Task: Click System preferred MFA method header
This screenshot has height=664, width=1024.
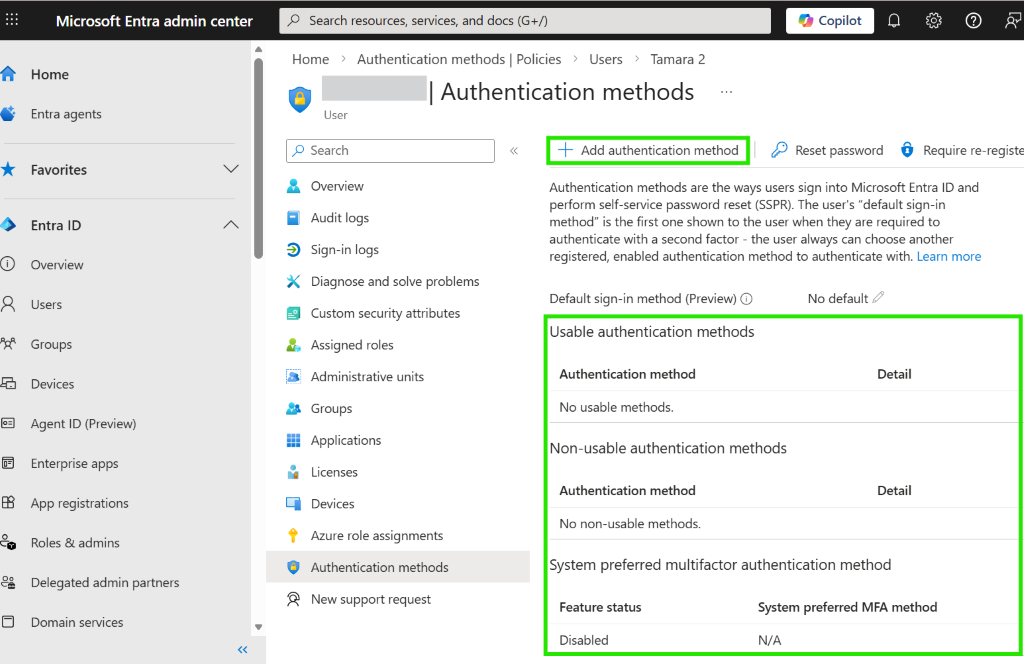Action: click(x=847, y=607)
